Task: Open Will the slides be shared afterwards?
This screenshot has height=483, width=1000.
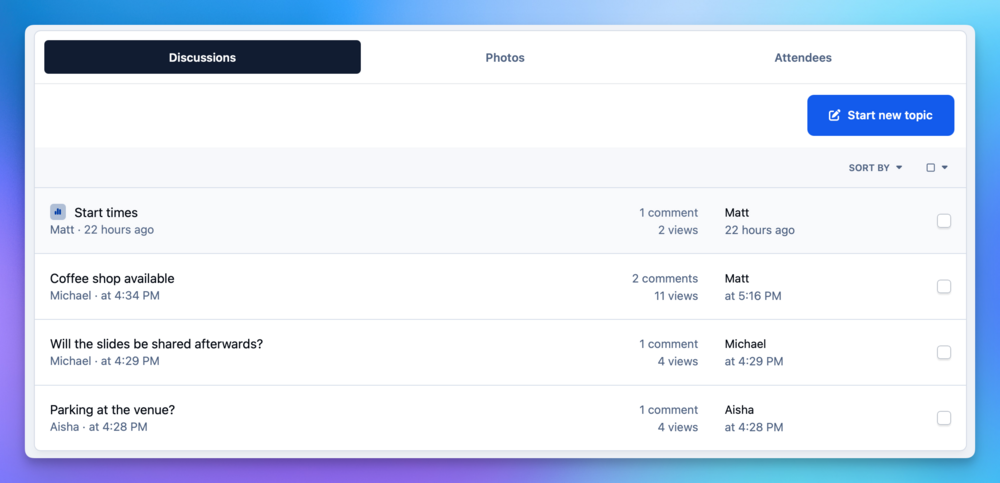Action: [156, 344]
